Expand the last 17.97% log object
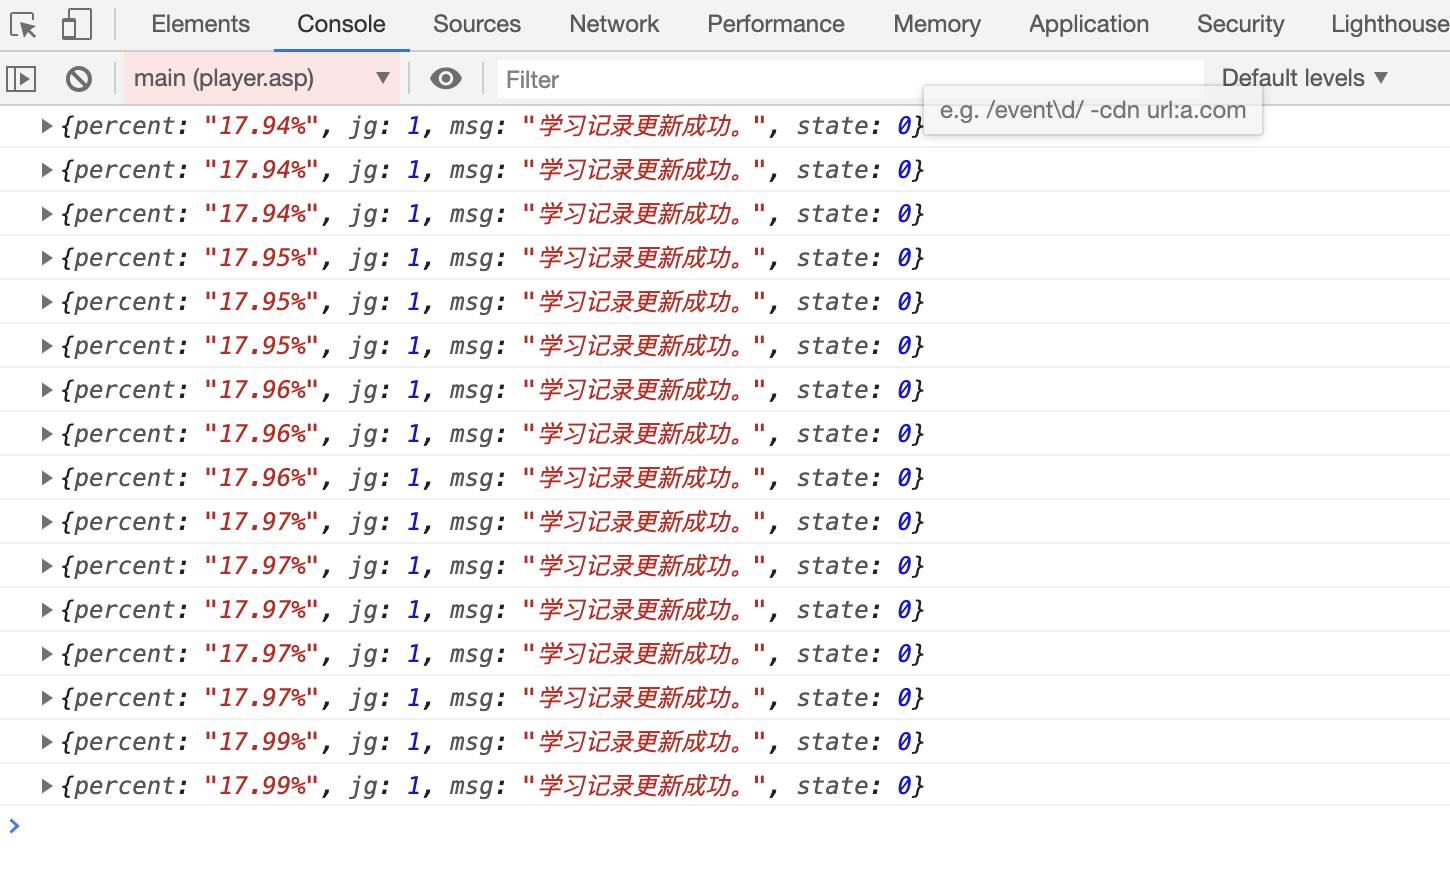 click(x=46, y=698)
